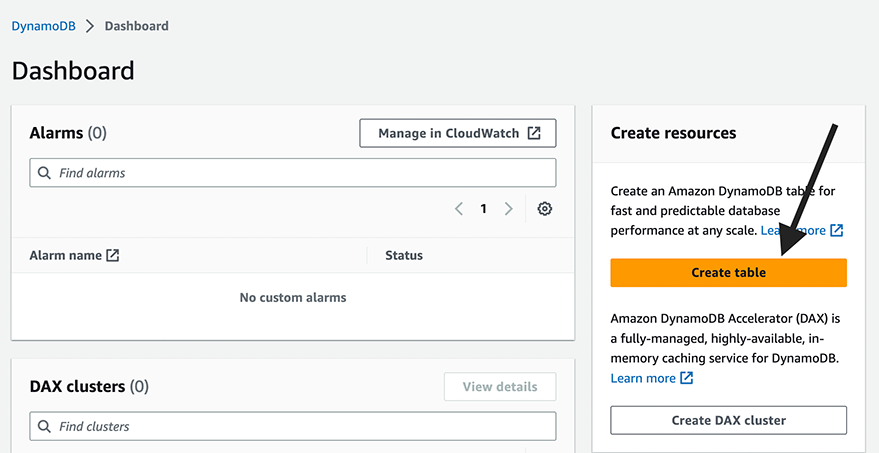Open the alarms table settings gear
Screen dimensions: 879x453
point(544,209)
